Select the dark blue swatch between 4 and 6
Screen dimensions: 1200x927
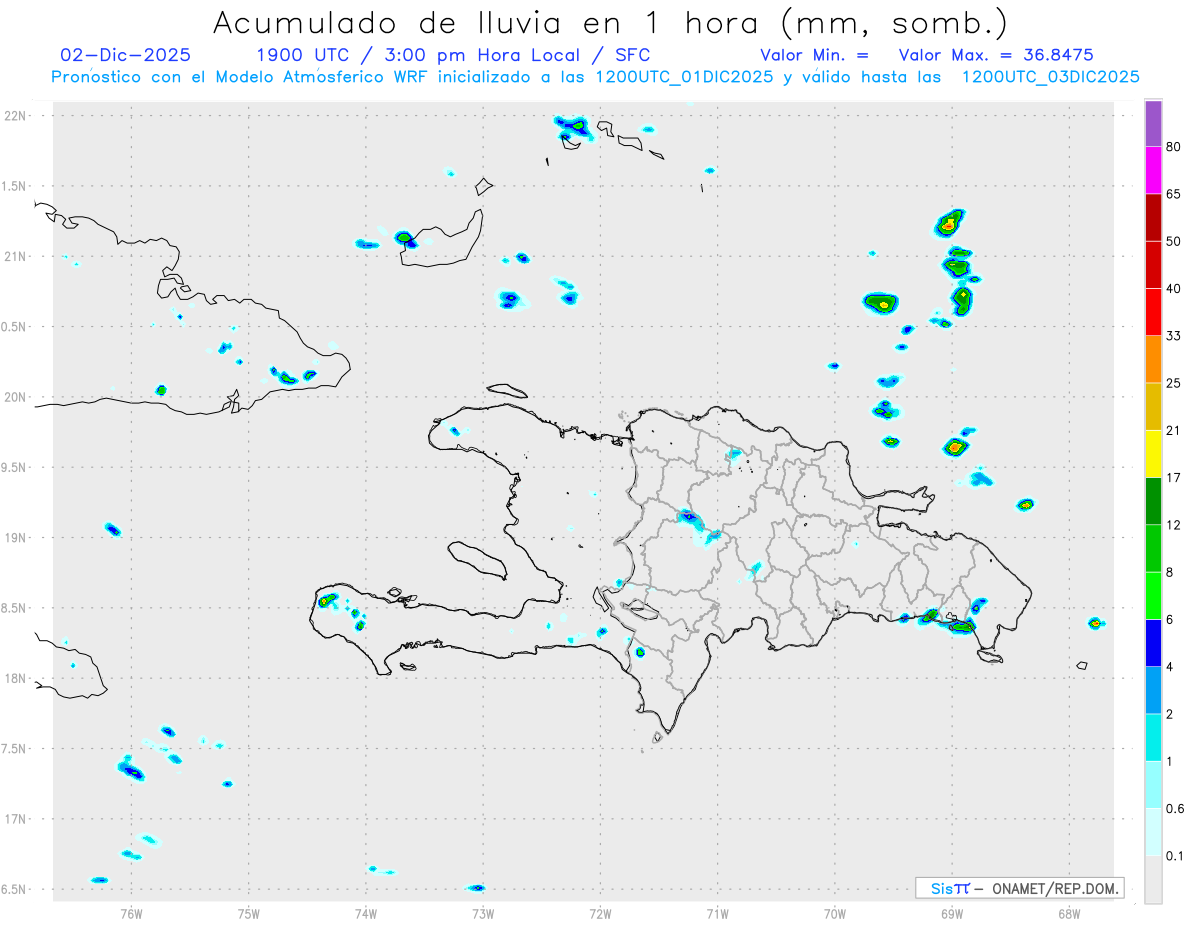tap(1153, 643)
